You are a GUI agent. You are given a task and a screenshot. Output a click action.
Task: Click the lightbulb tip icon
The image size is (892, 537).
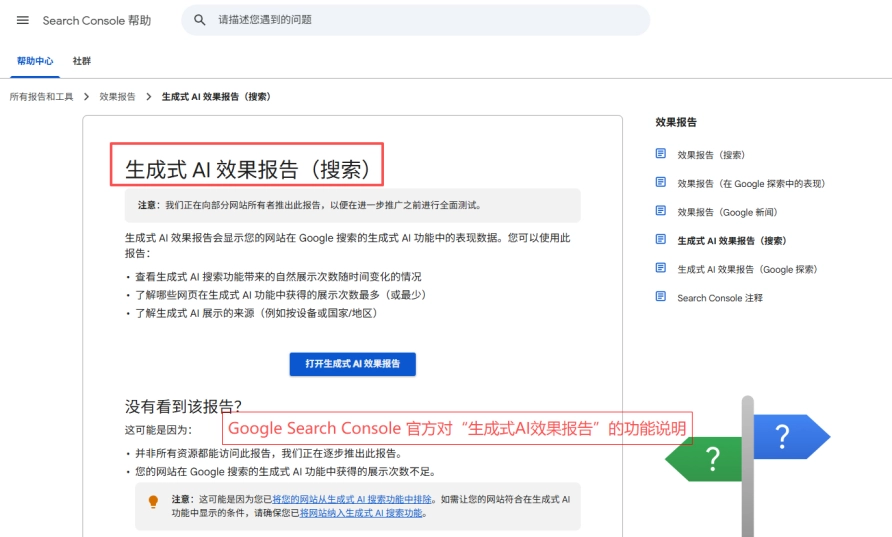click(x=153, y=502)
